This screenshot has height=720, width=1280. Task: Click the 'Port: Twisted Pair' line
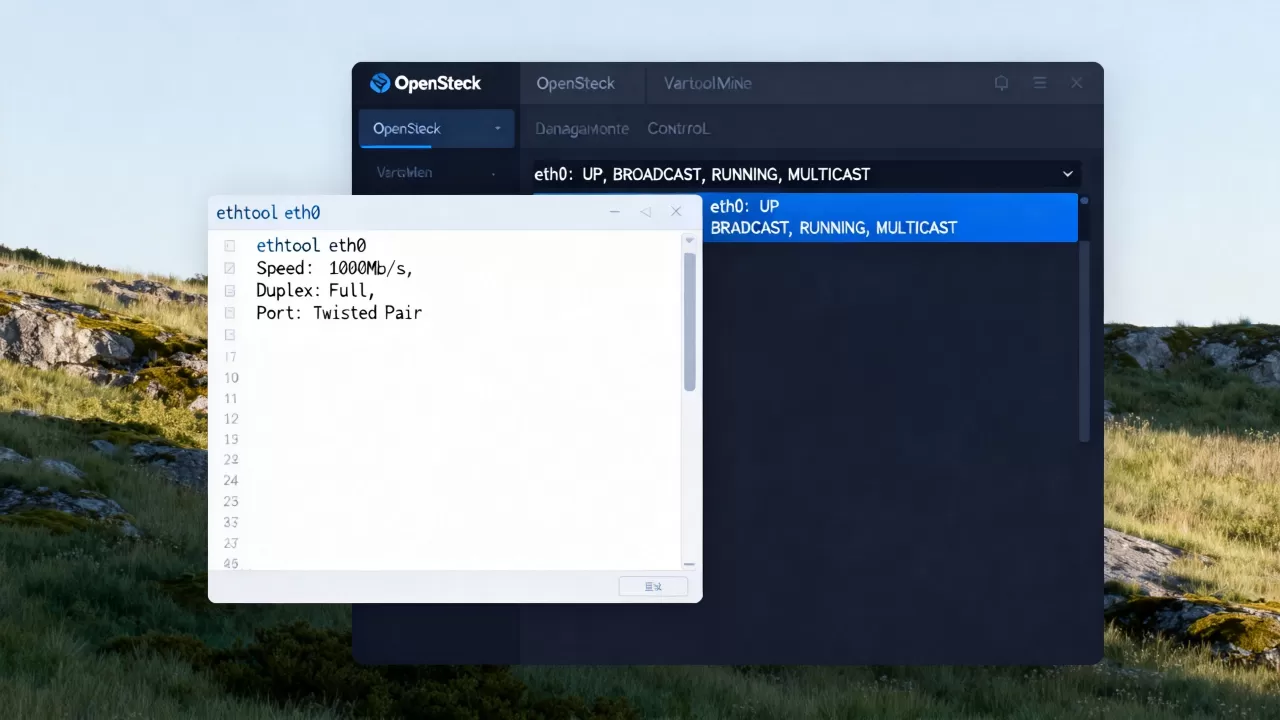339,313
